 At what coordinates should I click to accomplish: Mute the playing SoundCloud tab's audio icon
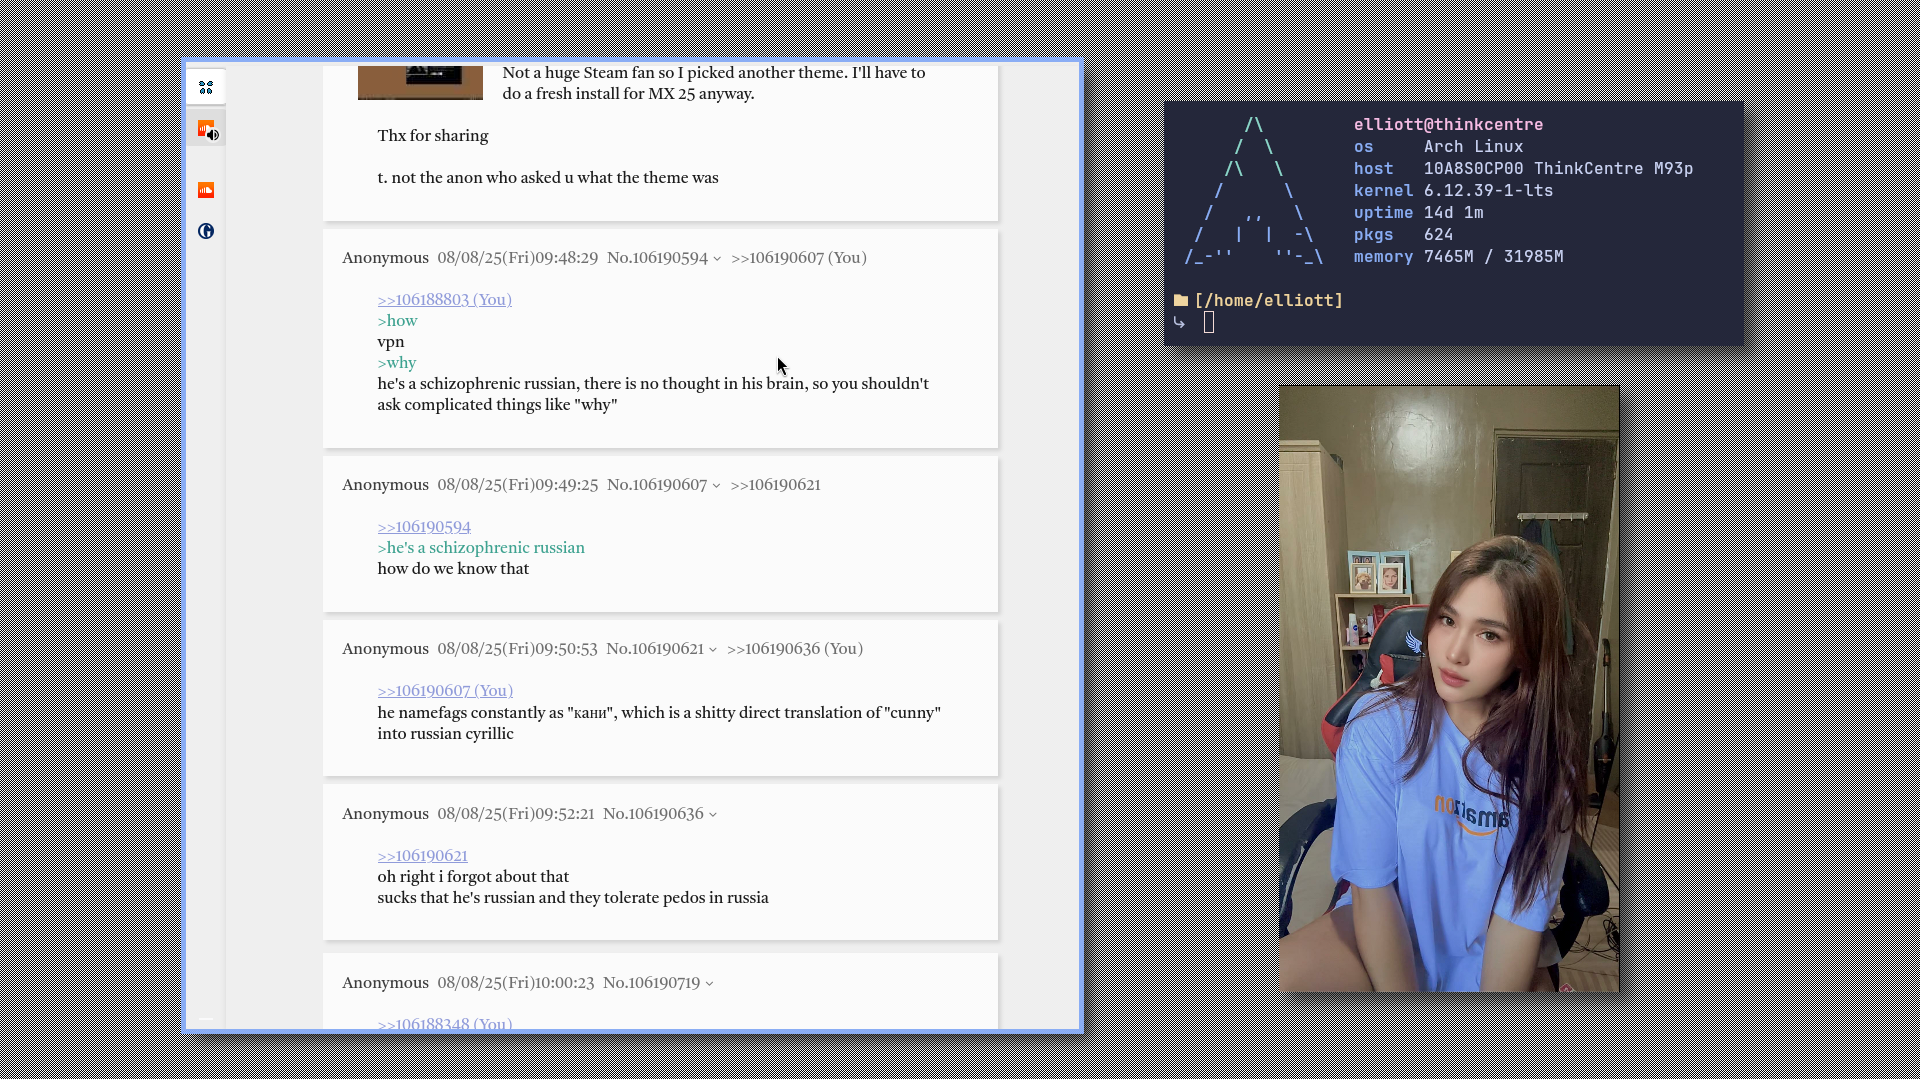tap(213, 135)
